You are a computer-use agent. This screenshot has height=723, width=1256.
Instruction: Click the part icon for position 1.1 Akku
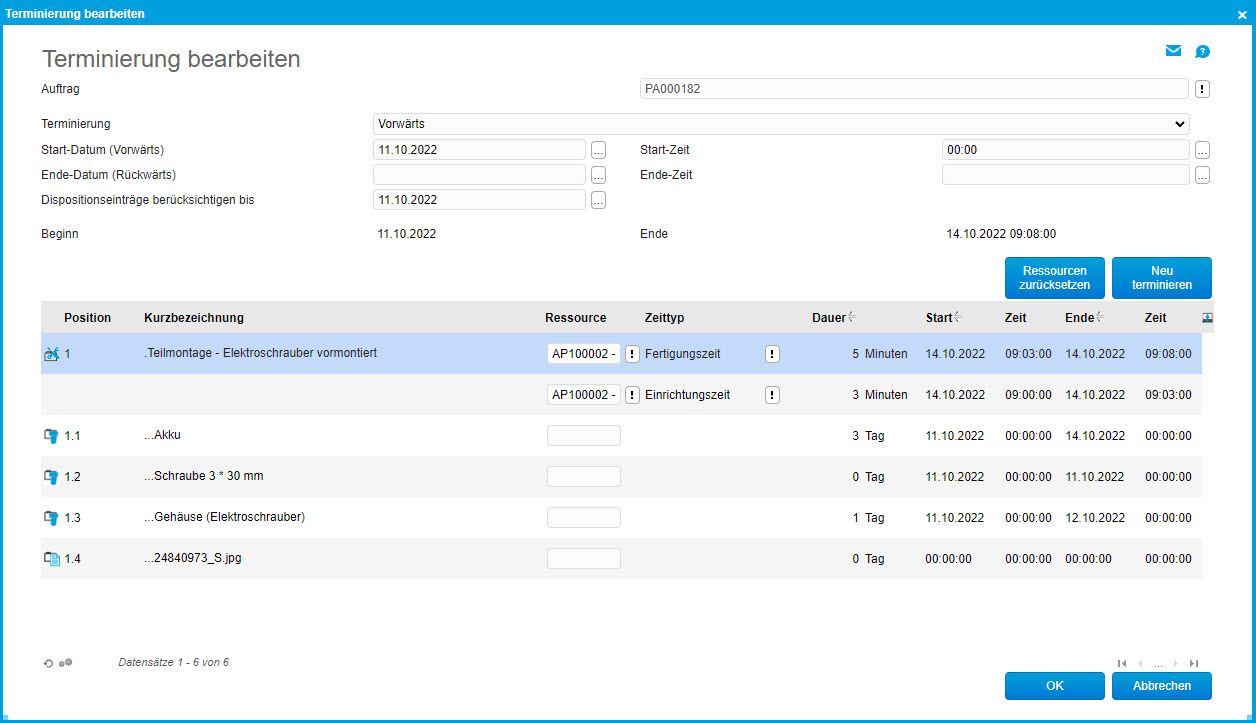coord(52,436)
